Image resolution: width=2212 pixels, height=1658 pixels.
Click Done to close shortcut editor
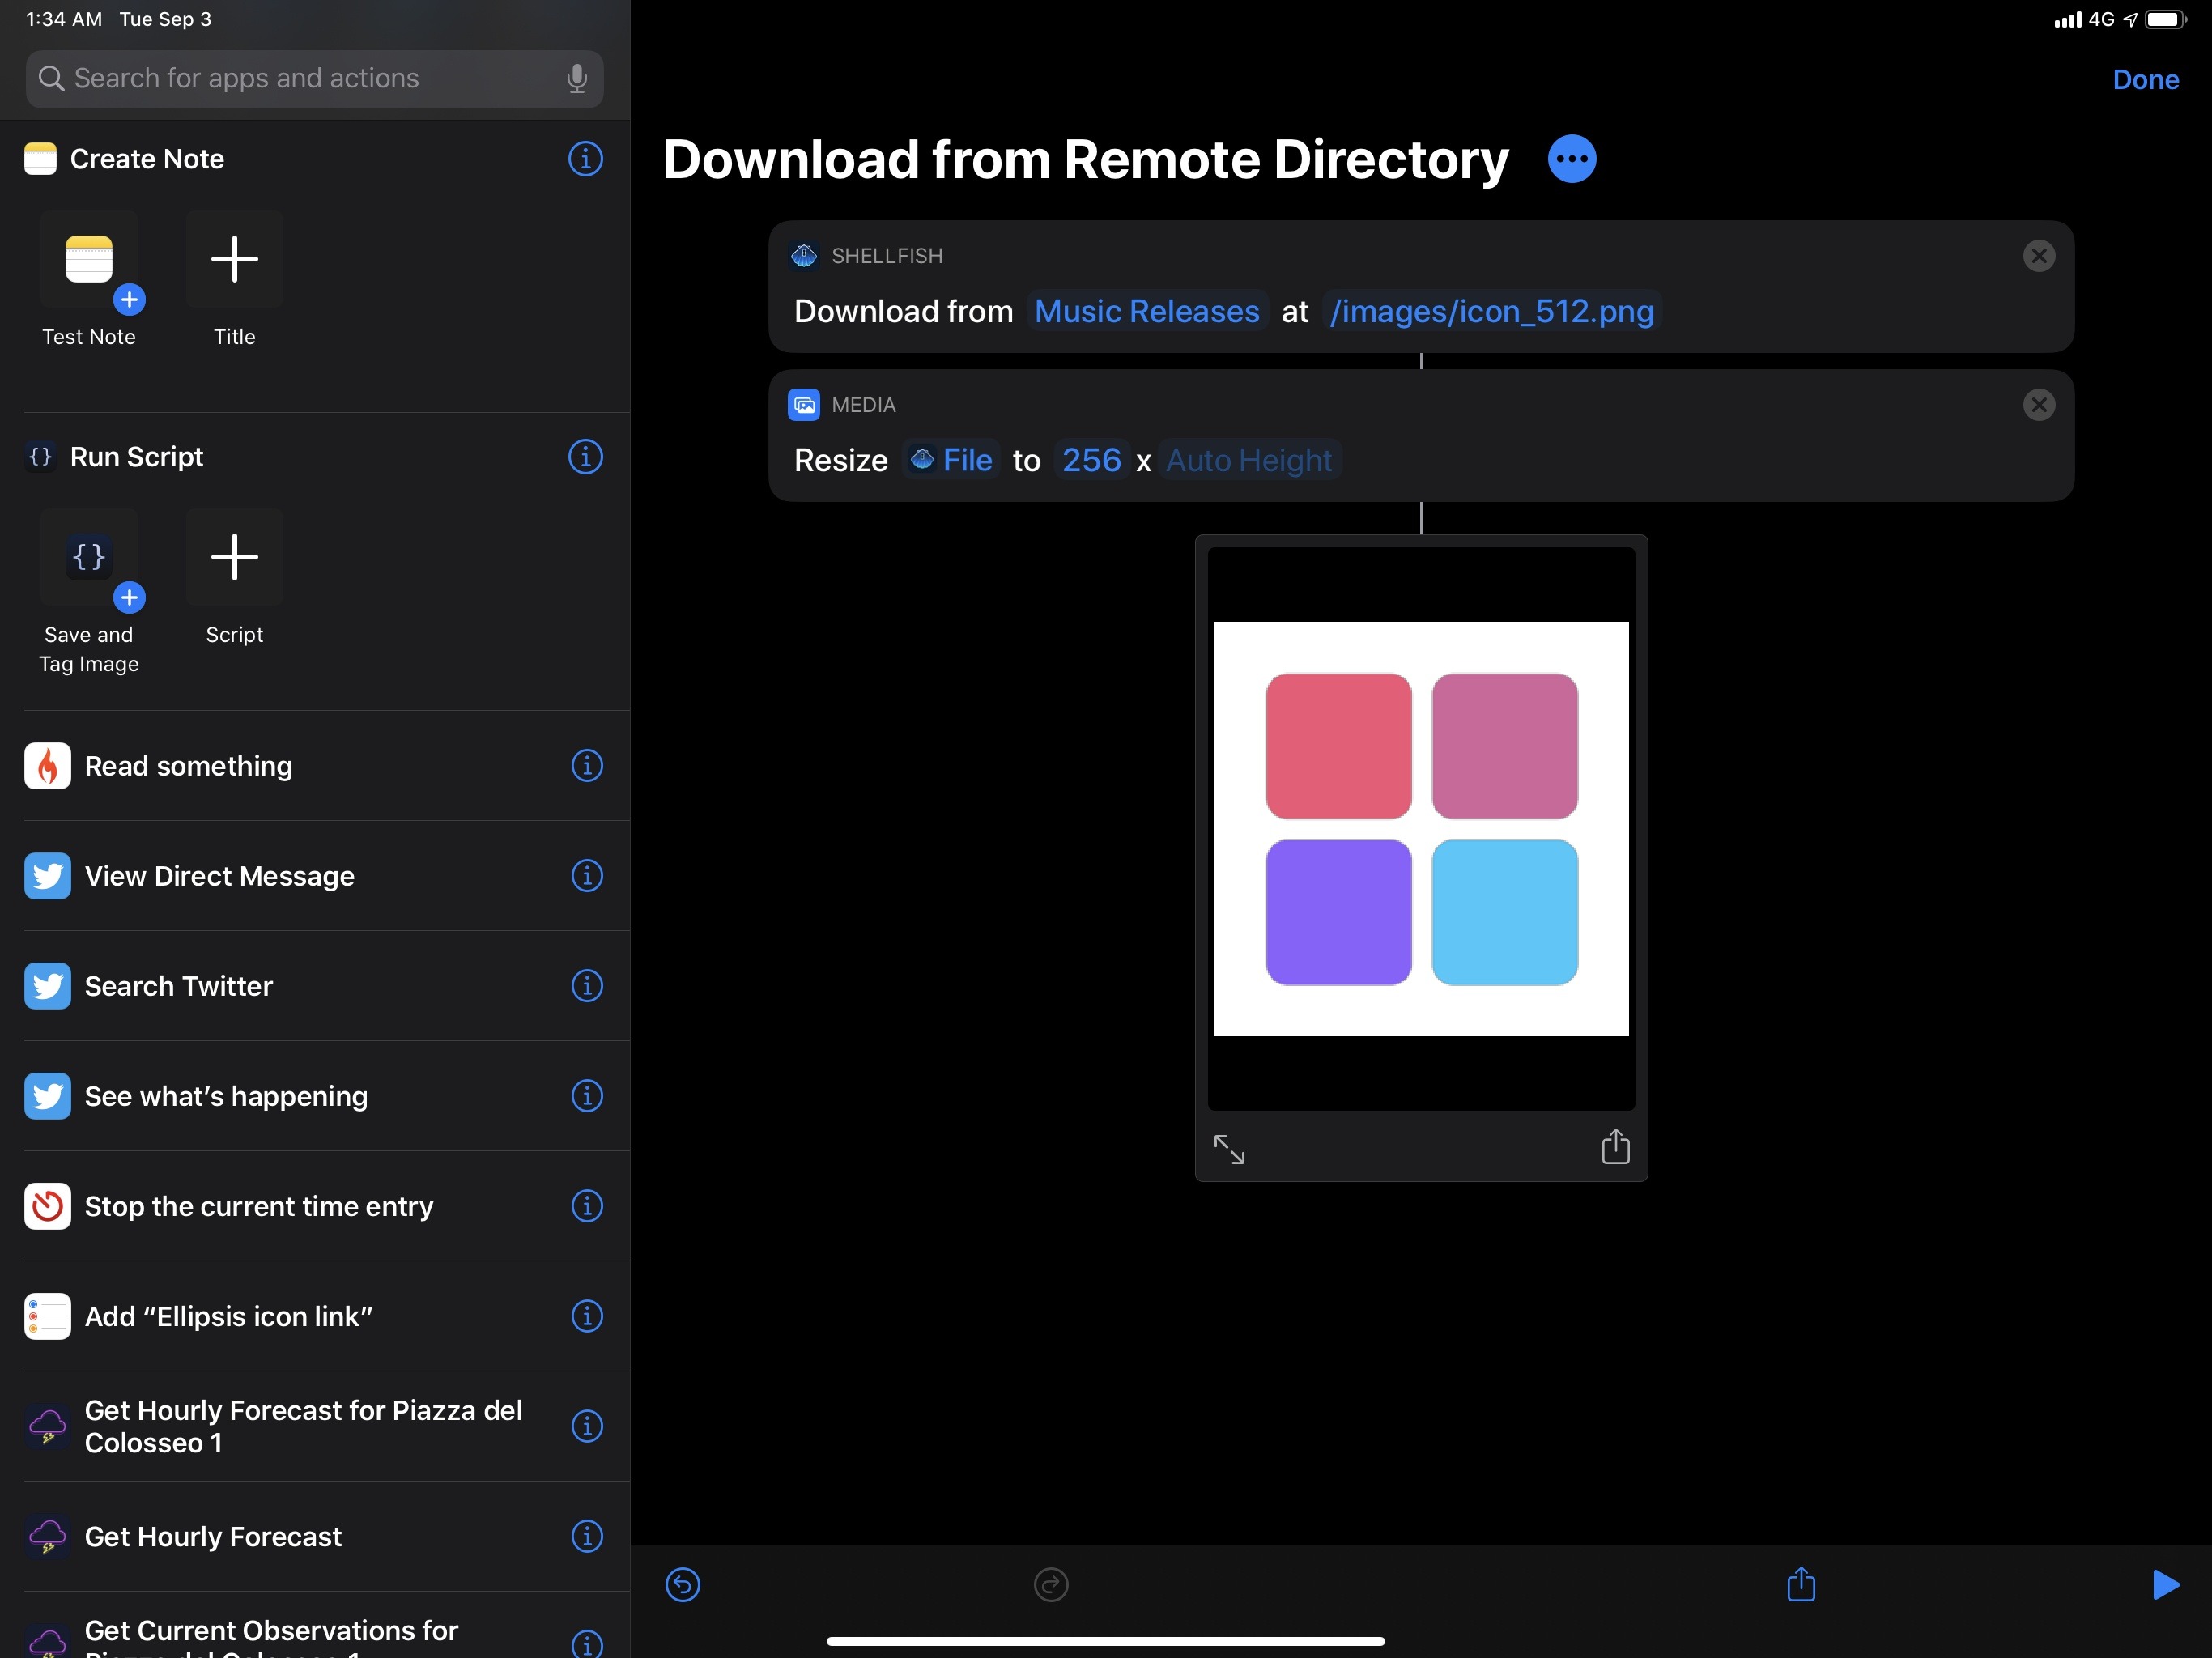click(x=2146, y=79)
